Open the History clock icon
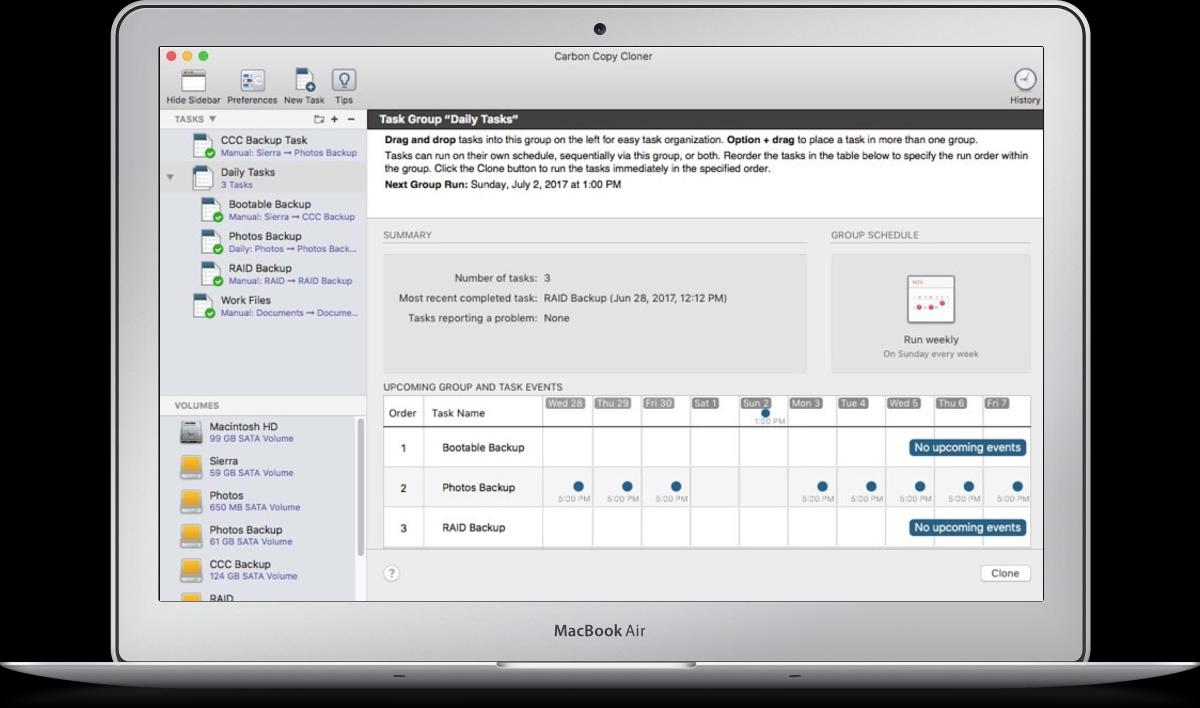The image size is (1200, 708). [x=1025, y=80]
